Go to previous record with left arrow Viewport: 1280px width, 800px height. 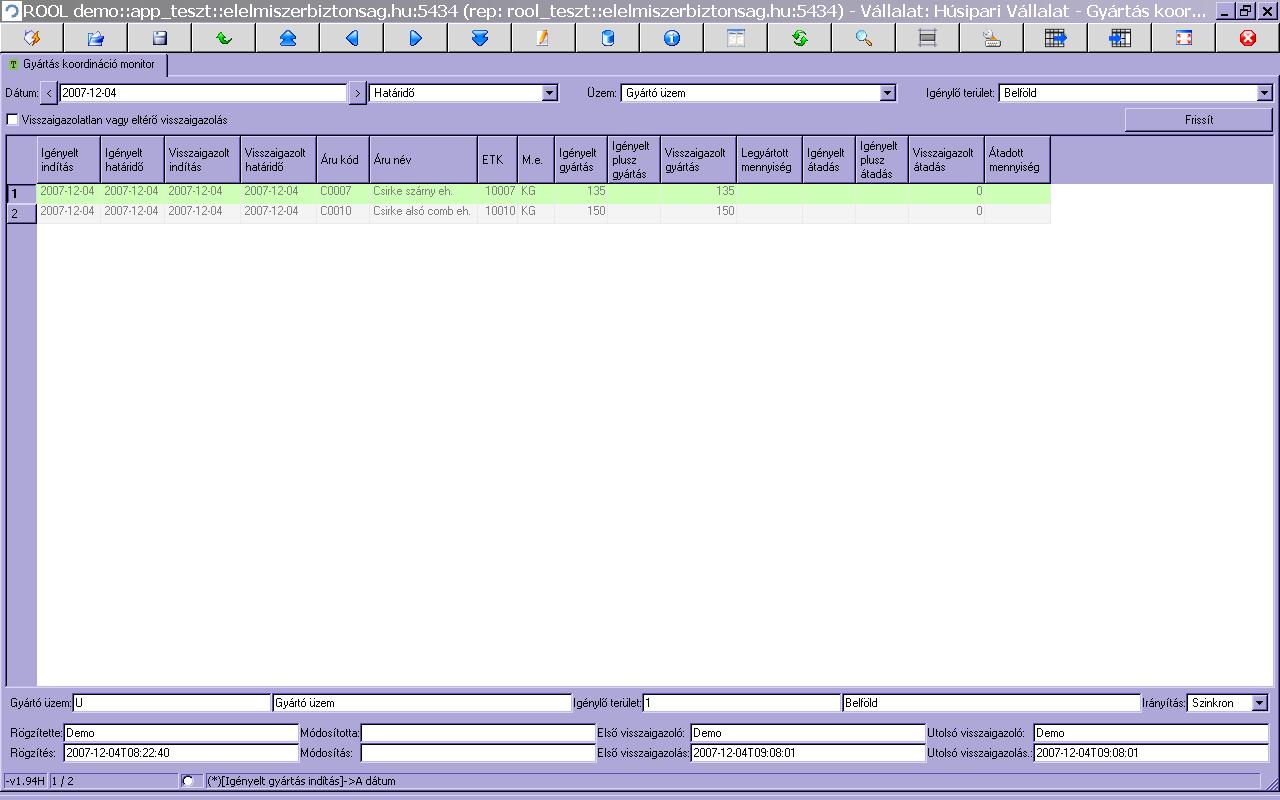[351, 38]
